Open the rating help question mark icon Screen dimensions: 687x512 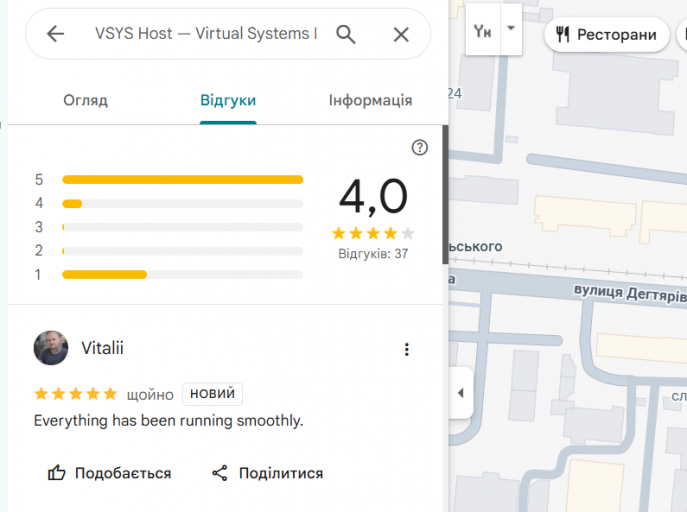[419, 148]
